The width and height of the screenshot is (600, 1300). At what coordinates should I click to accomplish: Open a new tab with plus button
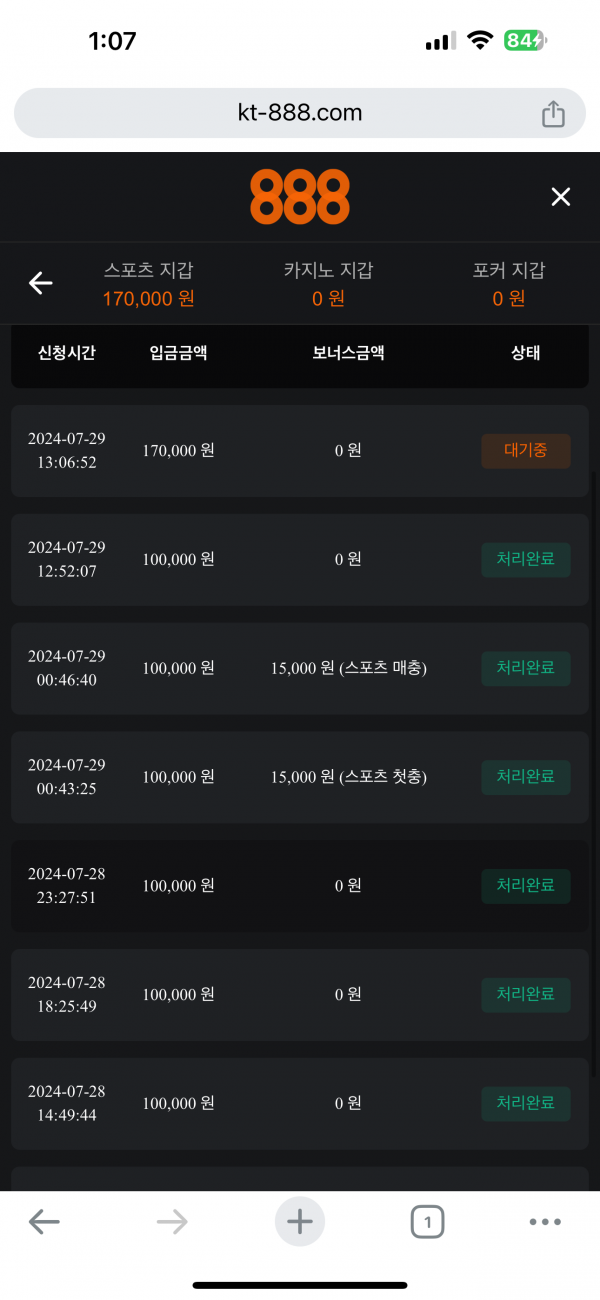(x=300, y=1221)
